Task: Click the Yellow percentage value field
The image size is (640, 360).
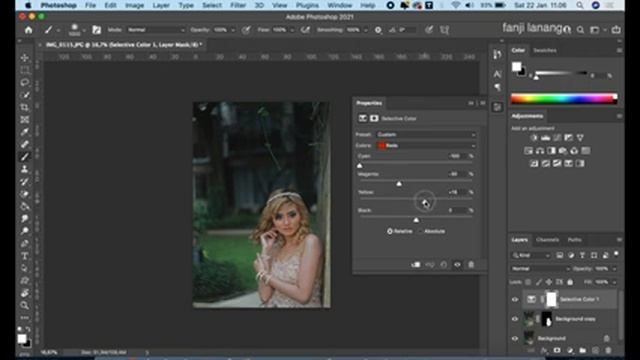Action: 456,192
